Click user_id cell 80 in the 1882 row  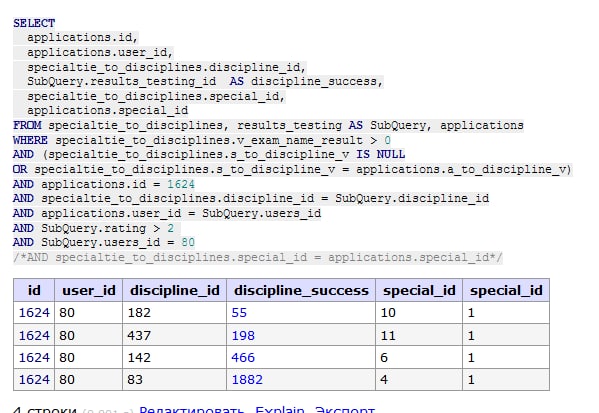[89, 380]
